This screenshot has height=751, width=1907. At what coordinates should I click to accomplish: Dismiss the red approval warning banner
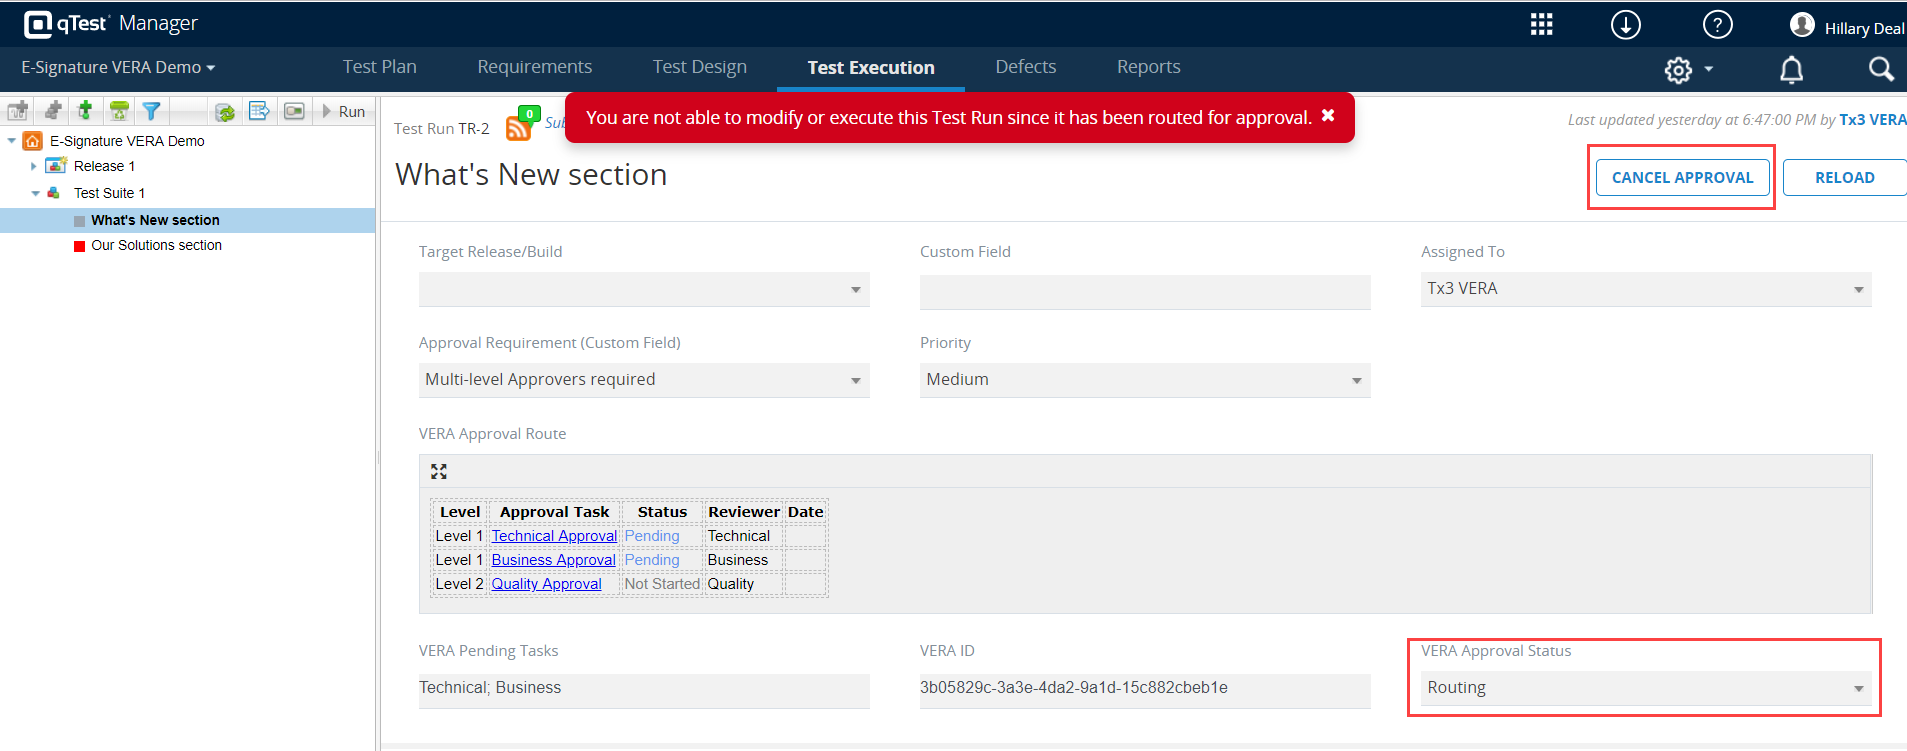[x=1328, y=116]
